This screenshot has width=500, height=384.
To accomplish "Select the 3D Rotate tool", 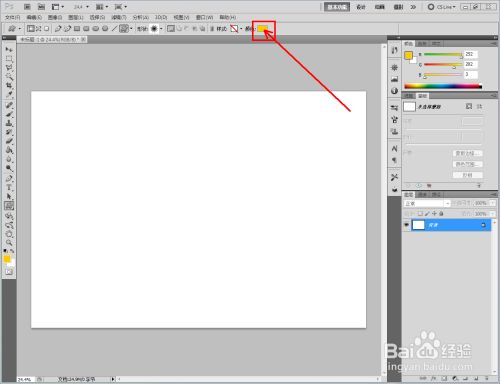I will tap(9, 216).
